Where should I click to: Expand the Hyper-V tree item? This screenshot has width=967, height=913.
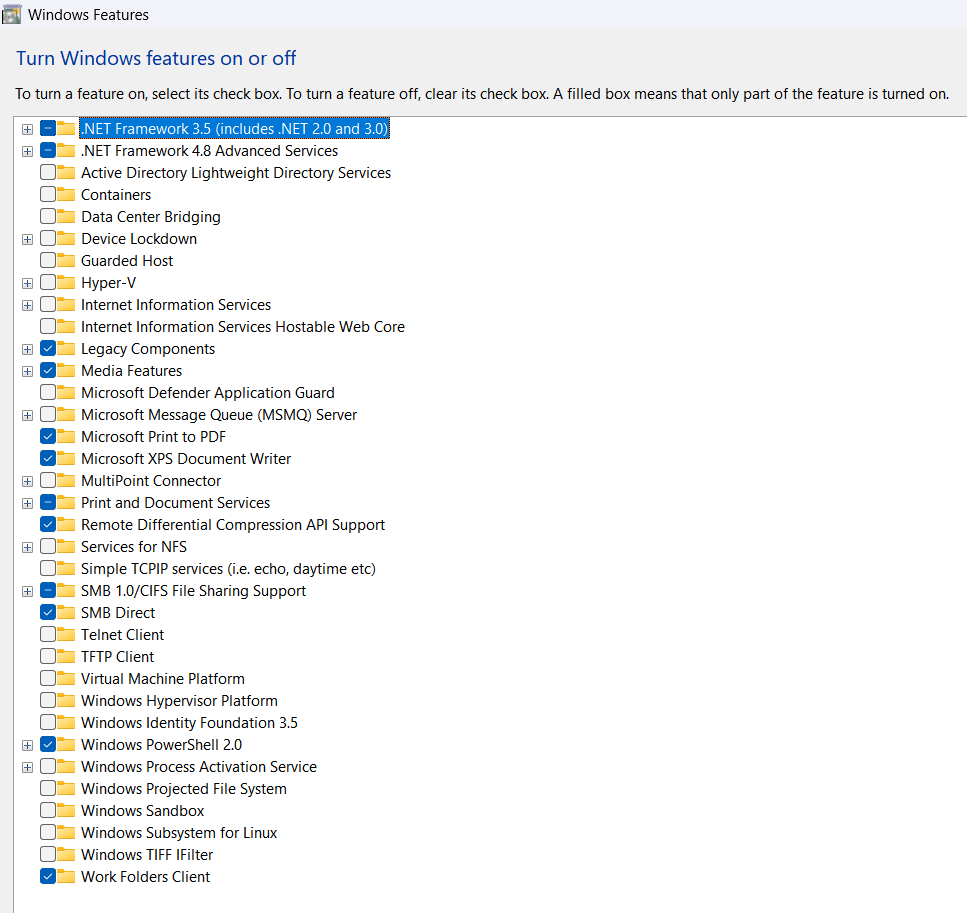coord(27,282)
